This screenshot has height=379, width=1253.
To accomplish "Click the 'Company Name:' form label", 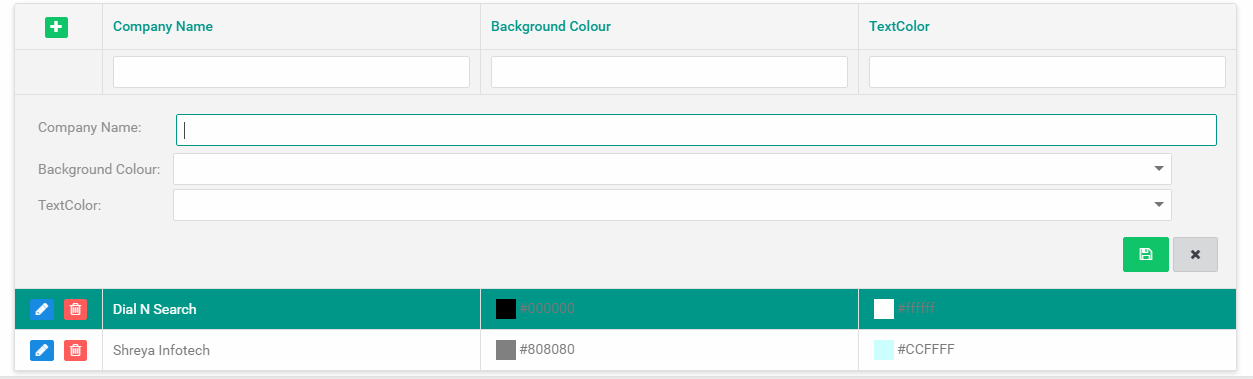I will click(x=90, y=128).
